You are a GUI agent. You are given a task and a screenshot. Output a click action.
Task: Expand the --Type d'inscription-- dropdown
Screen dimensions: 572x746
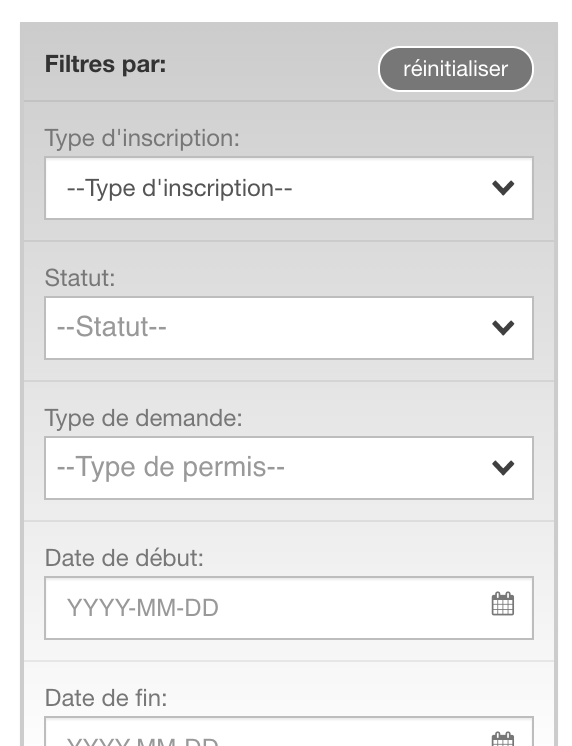(289, 188)
